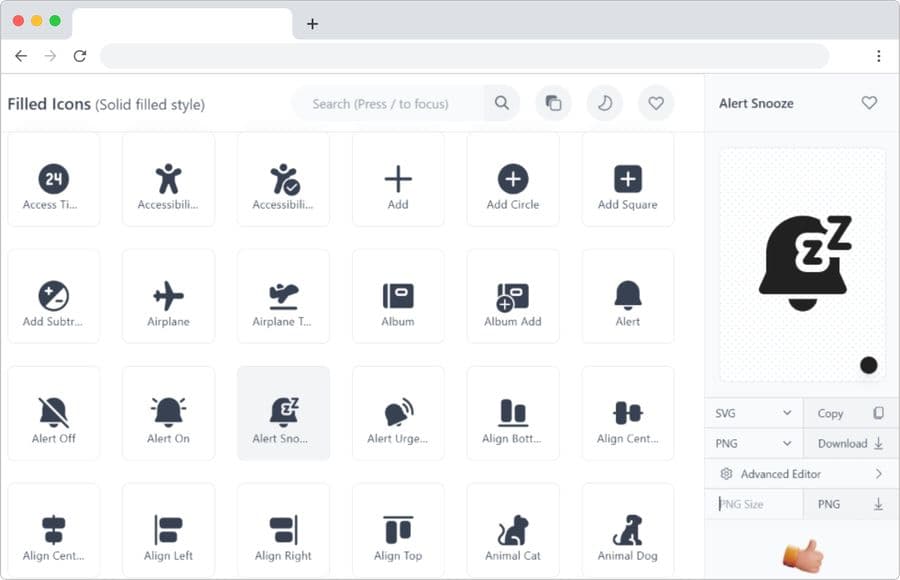Screen dimensions: 900x580
Task: Open the SVG format dropdown
Action: click(x=753, y=412)
